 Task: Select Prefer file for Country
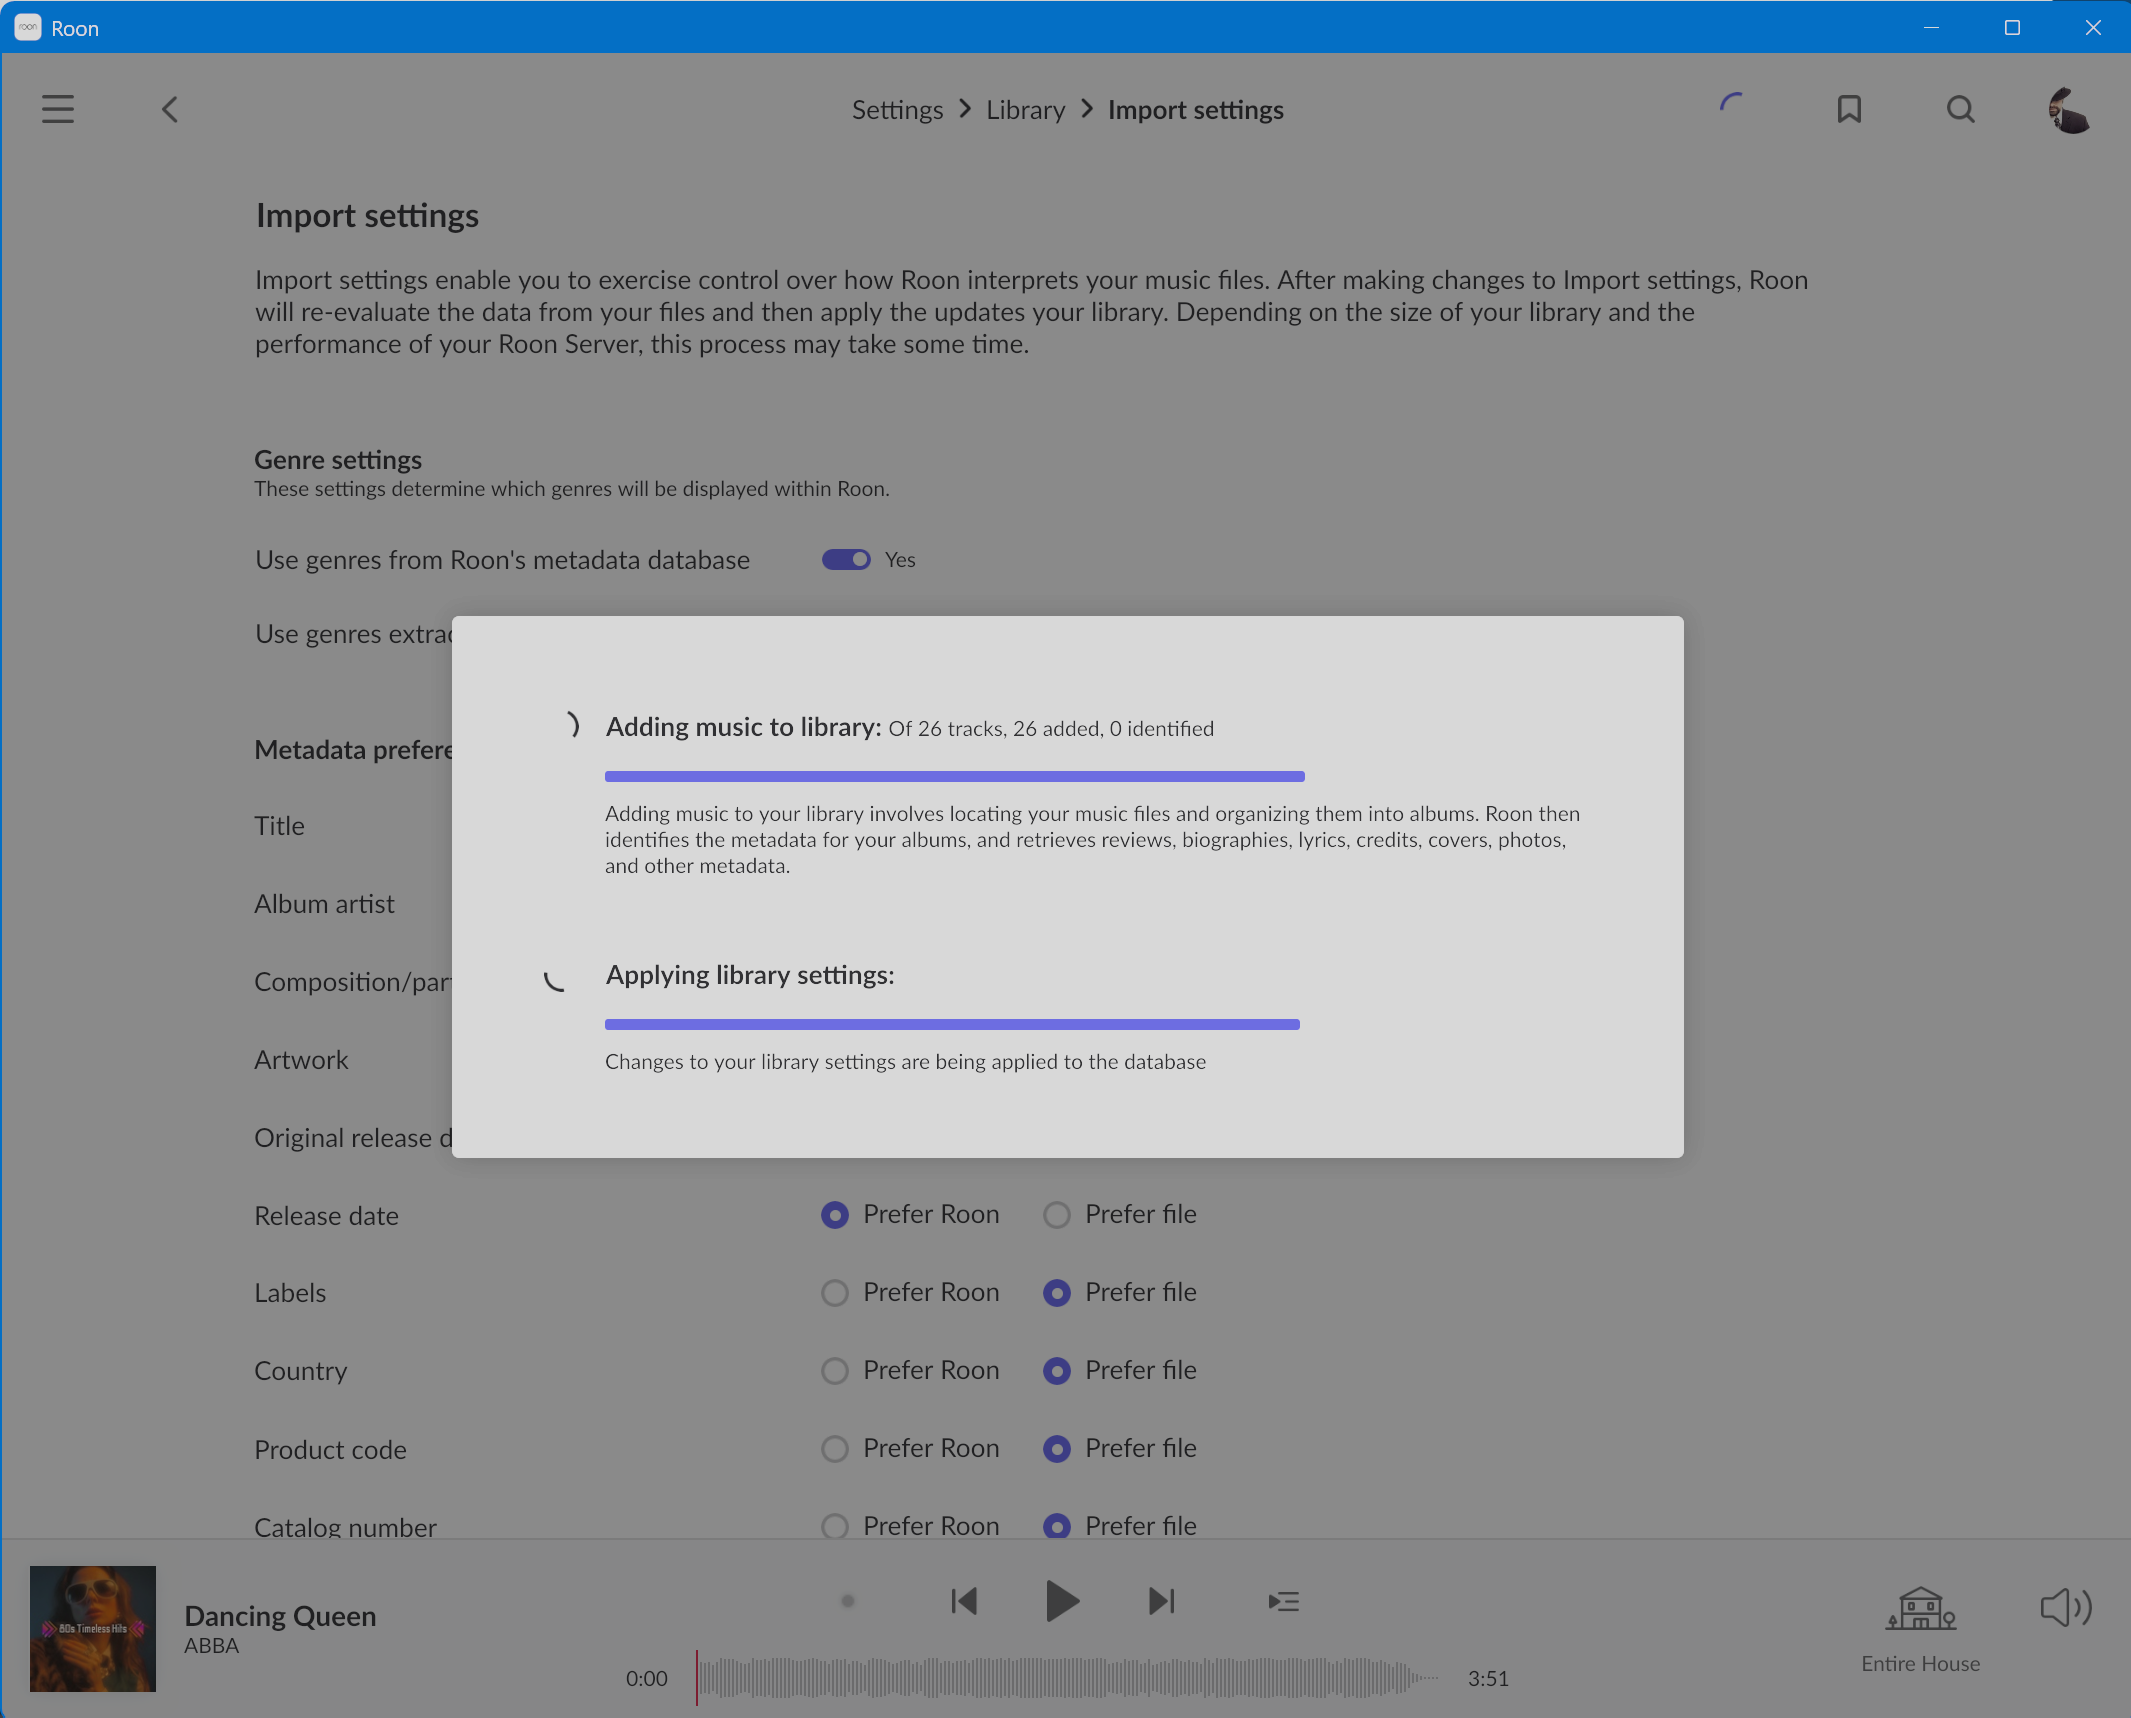coord(1057,1371)
